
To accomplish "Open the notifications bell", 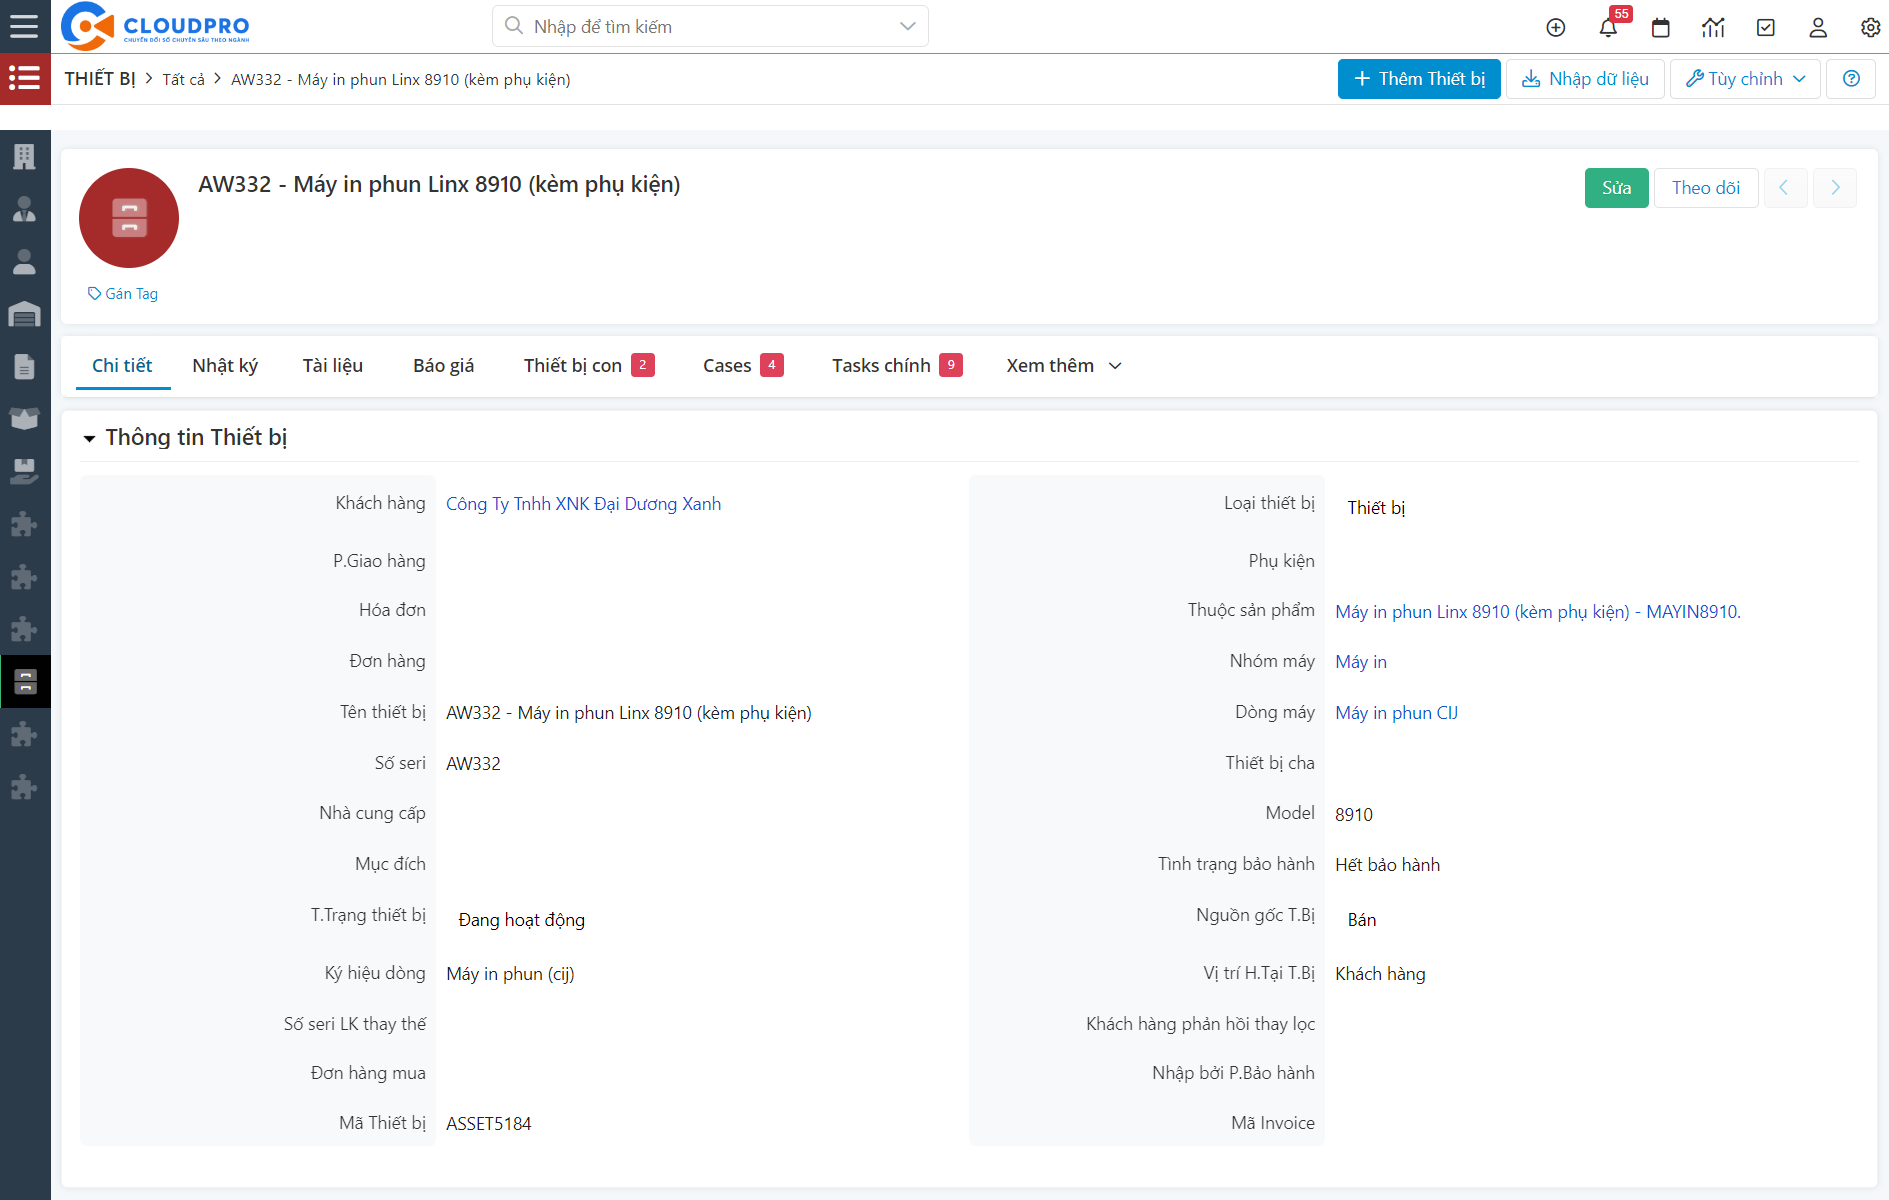I will click(1608, 27).
